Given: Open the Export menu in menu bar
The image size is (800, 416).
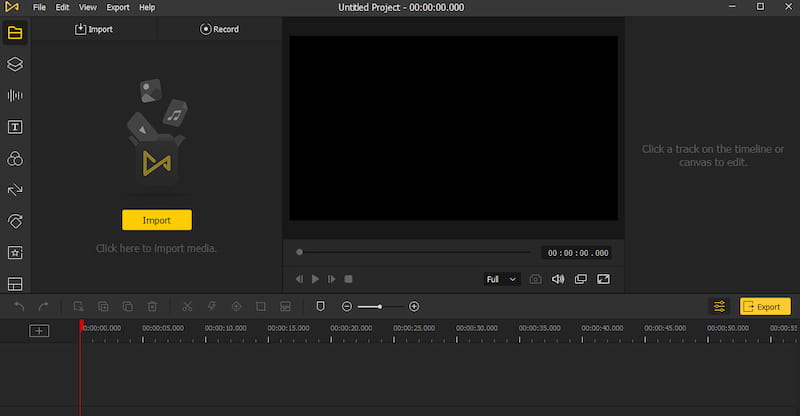Looking at the screenshot, I should [x=118, y=7].
